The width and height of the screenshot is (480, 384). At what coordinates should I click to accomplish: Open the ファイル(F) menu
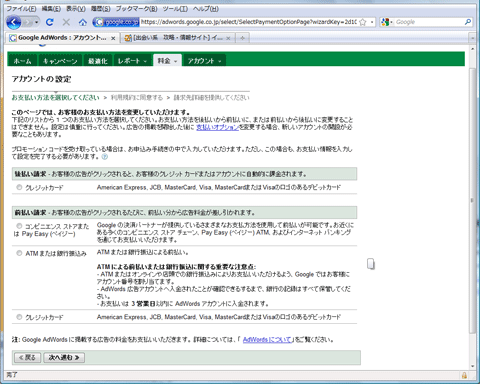tap(21, 9)
